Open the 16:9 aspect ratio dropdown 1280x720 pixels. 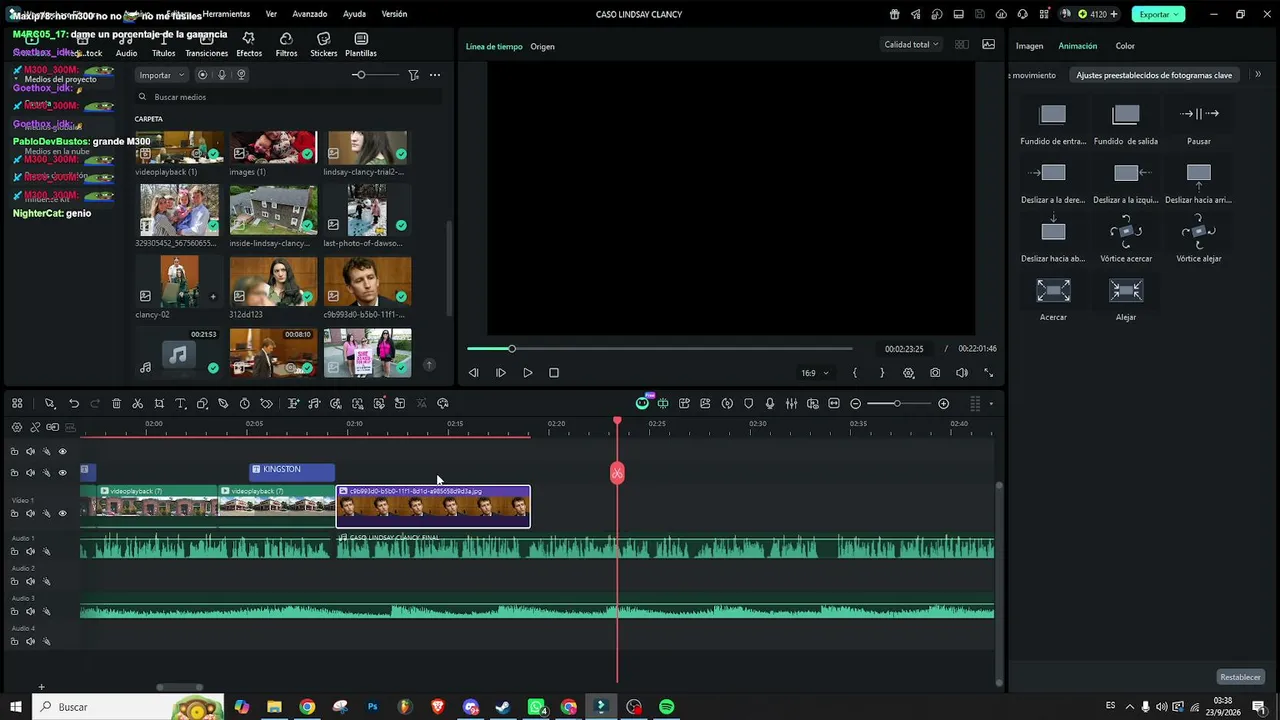(814, 373)
